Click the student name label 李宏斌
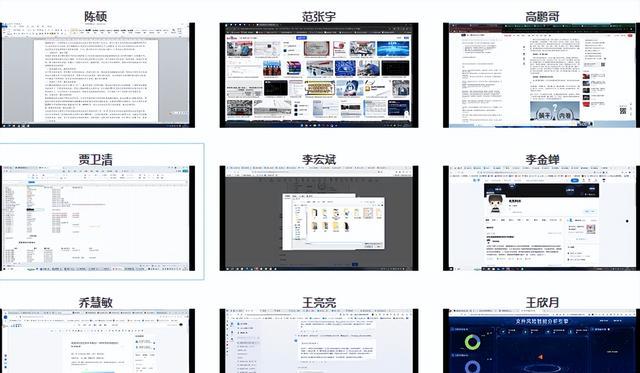 (x=319, y=160)
